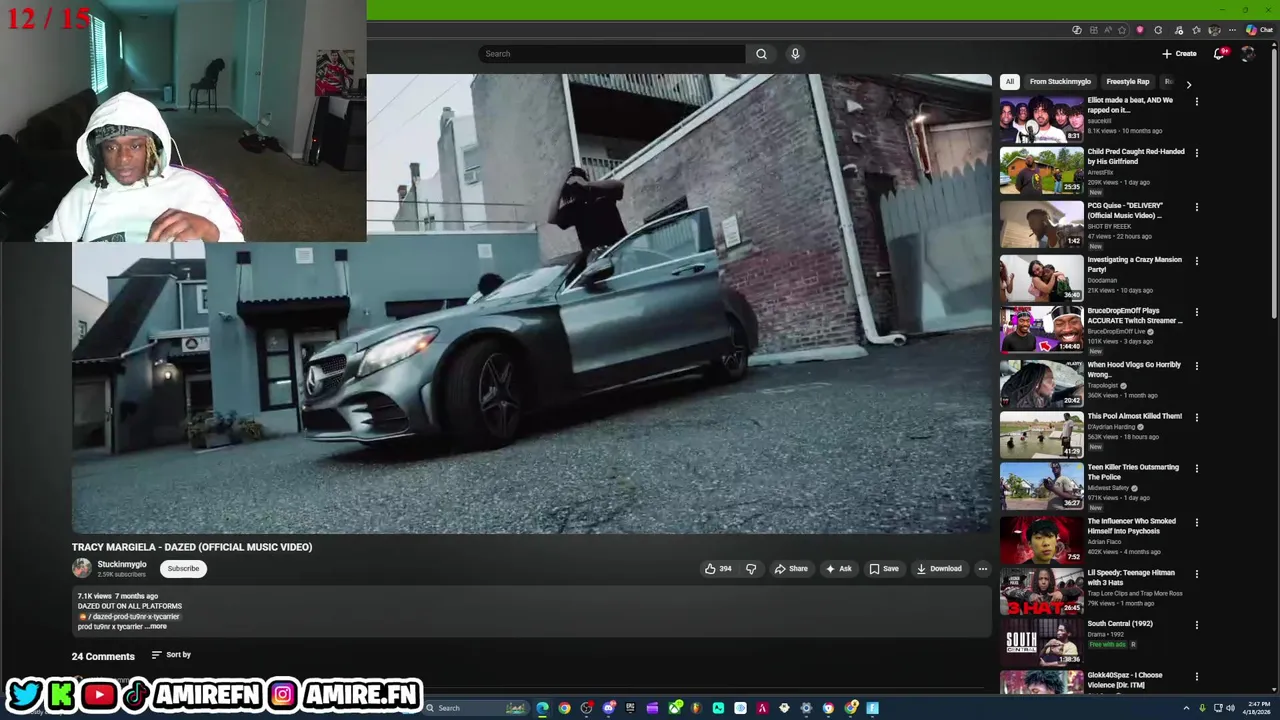This screenshot has height=720, width=1280.
Task: Share the video
Action: 791,569
